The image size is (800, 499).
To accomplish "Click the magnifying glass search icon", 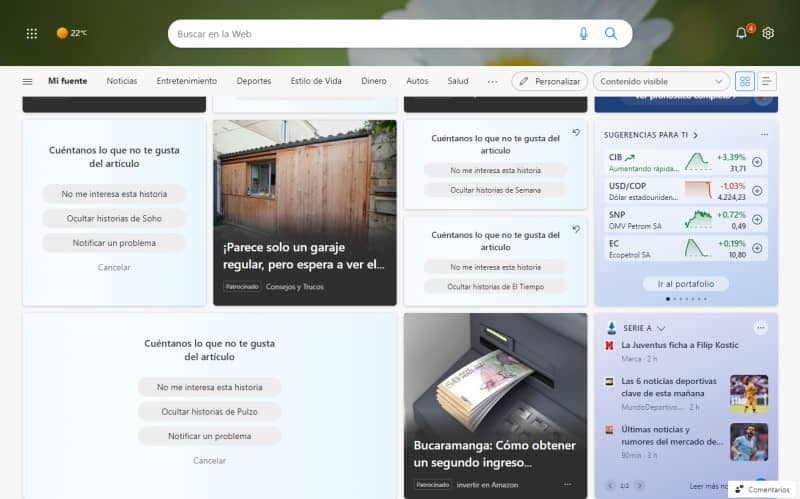I will coord(611,33).
